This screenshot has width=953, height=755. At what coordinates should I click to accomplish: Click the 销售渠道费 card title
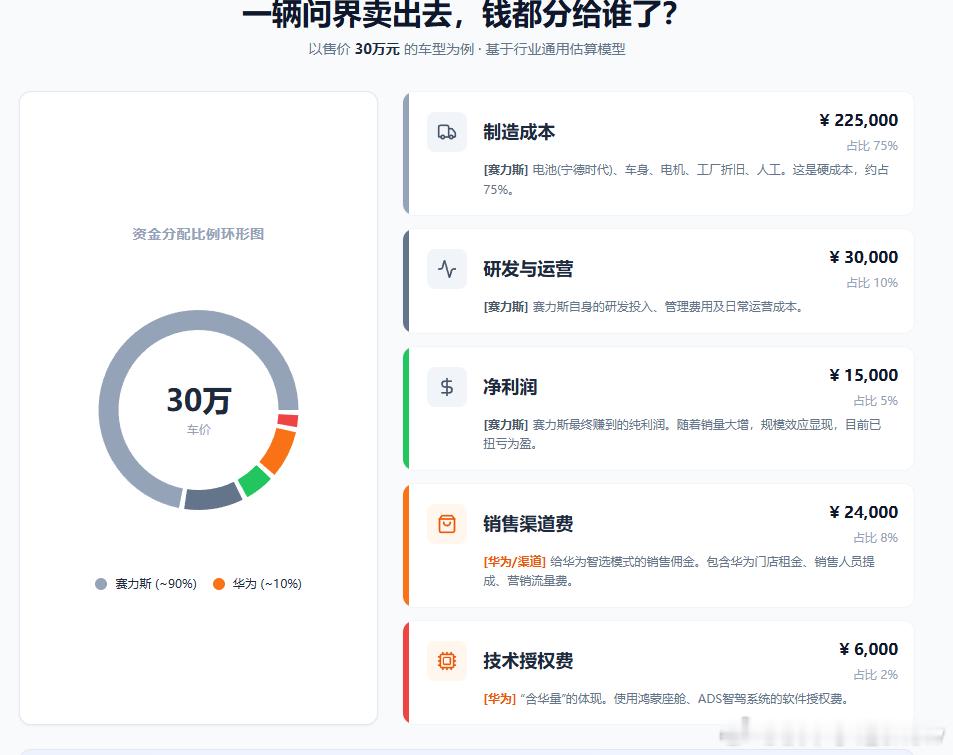528,523
